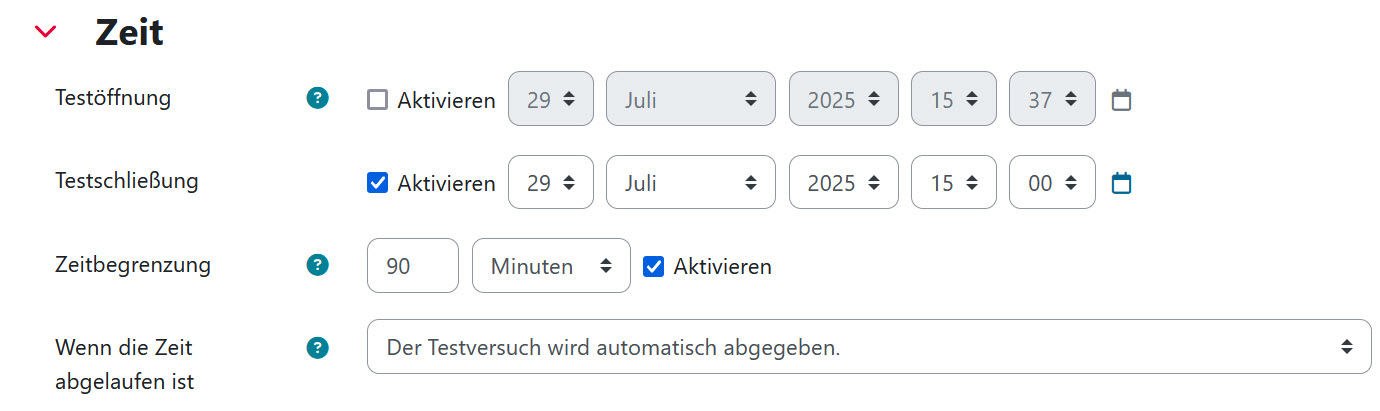Change the Minuten time unit dropdown
This screenshot has width=1380, height=411.
tap(551, 265)
